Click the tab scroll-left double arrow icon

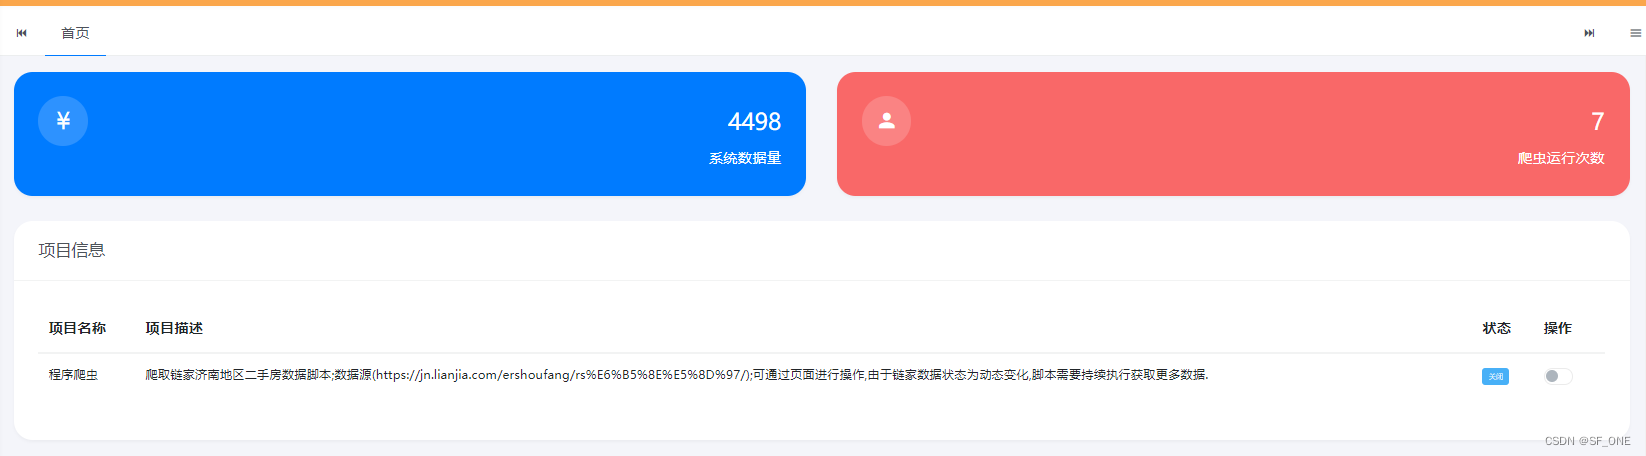(22, 33)
